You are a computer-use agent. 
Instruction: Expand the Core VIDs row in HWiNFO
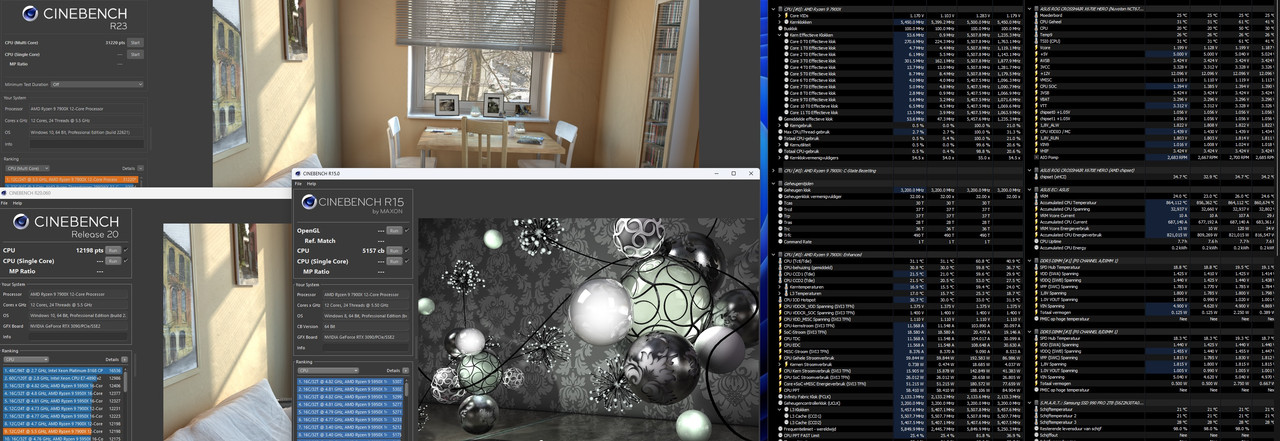779,16
